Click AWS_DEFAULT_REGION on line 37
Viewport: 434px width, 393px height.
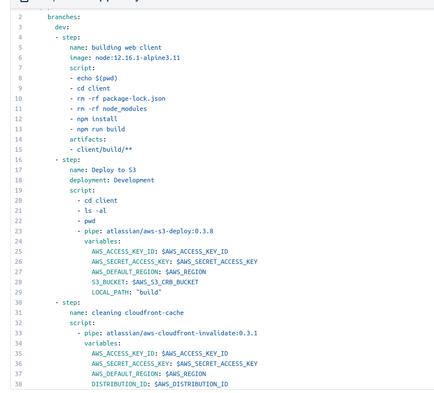(125, 374)
